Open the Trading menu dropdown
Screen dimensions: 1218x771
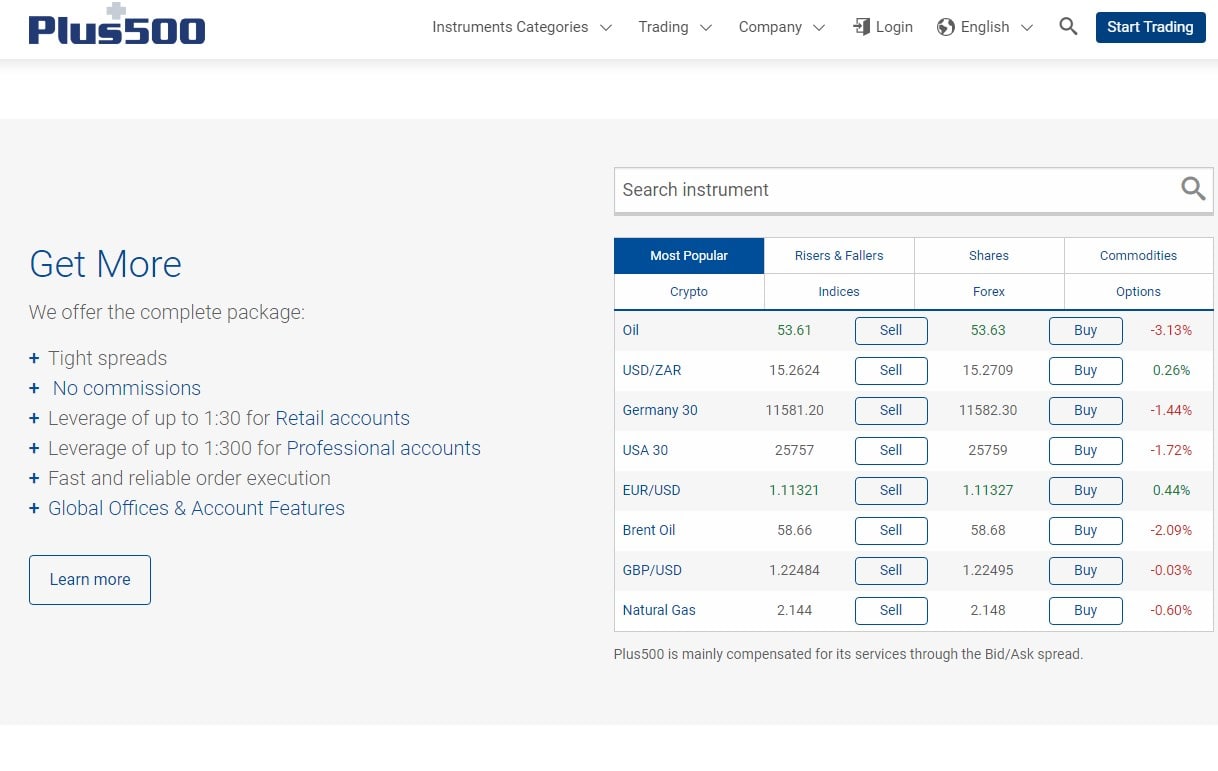click(675, 27)
